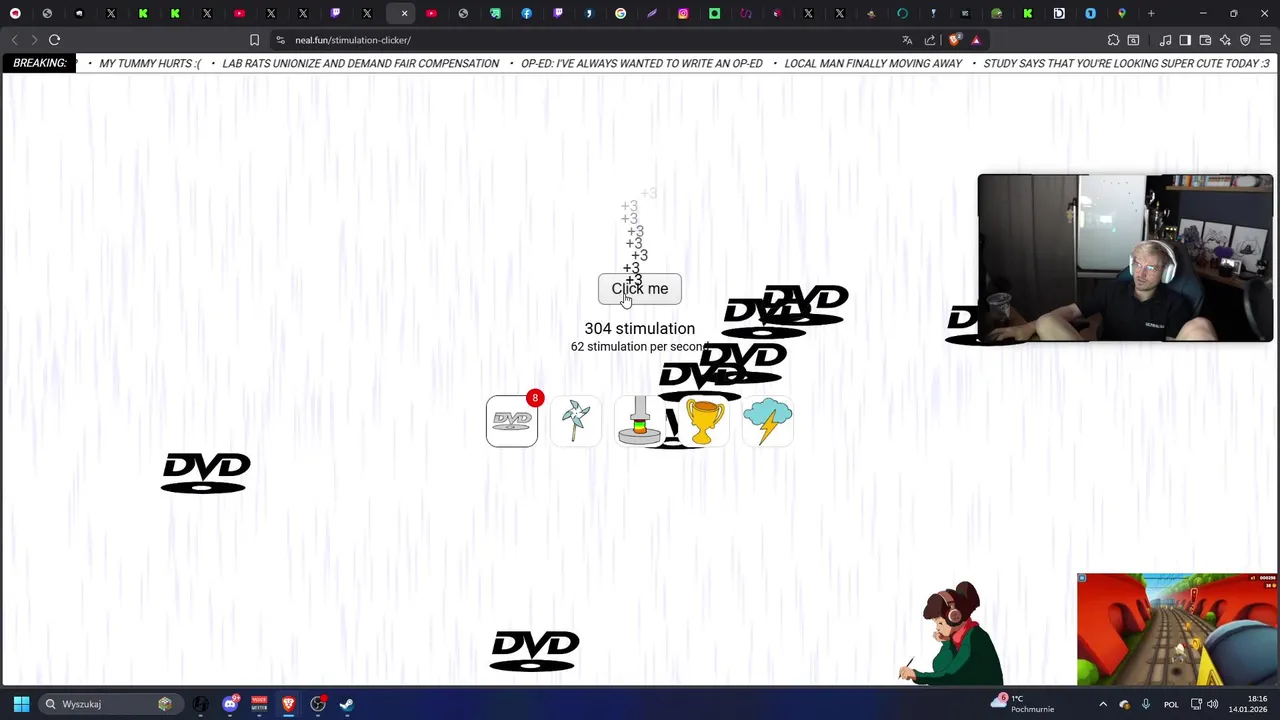Click the '62 stimulation per second' text
The width and height of the screenshot is (1280, 720).
coord(640,347)
